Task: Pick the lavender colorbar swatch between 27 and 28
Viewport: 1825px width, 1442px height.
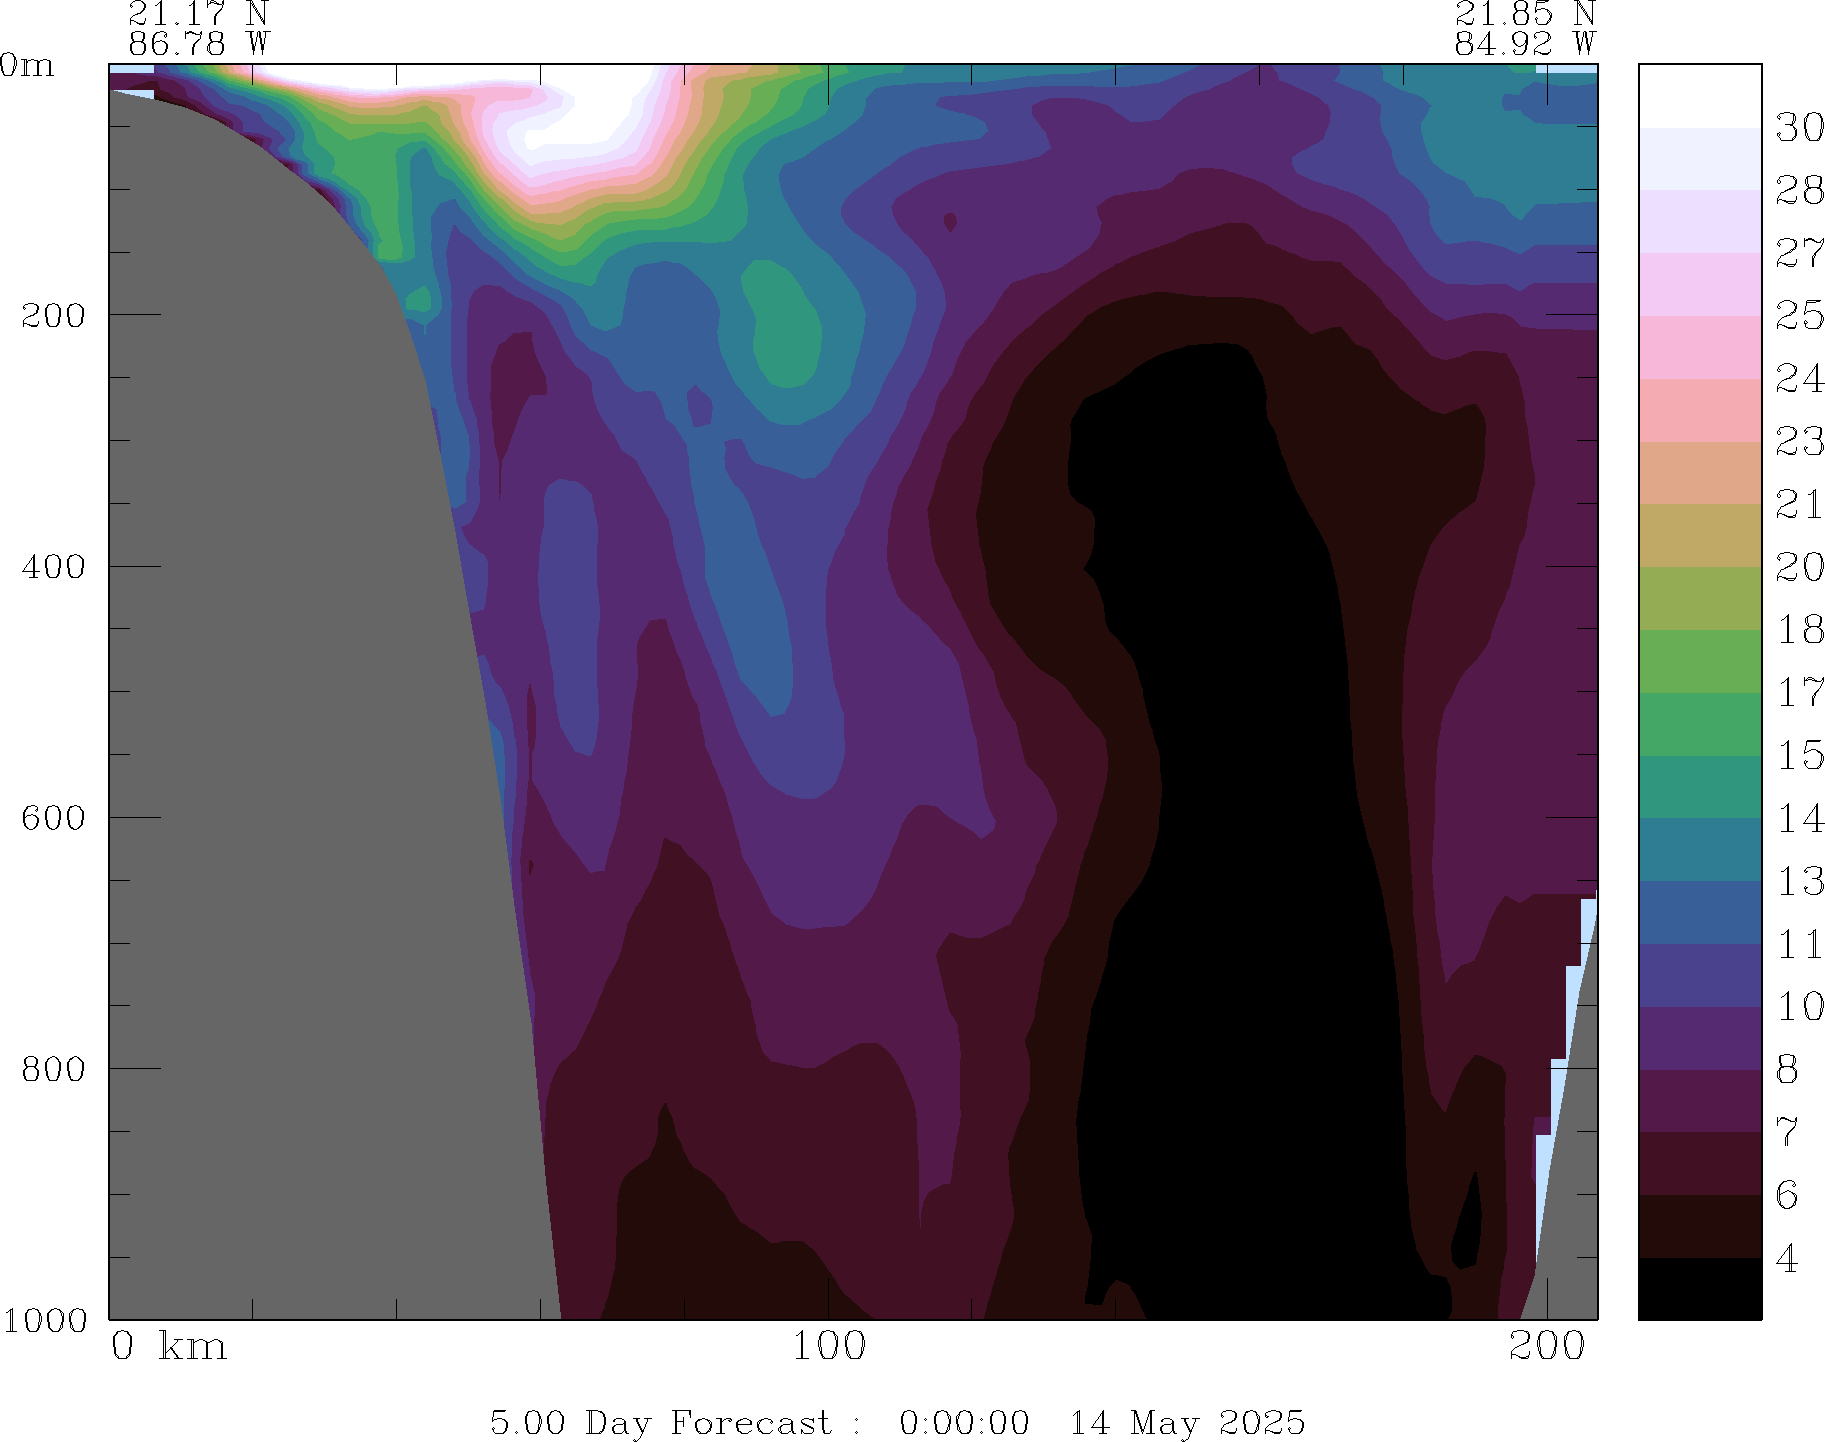Action: tap(1700, 221)
